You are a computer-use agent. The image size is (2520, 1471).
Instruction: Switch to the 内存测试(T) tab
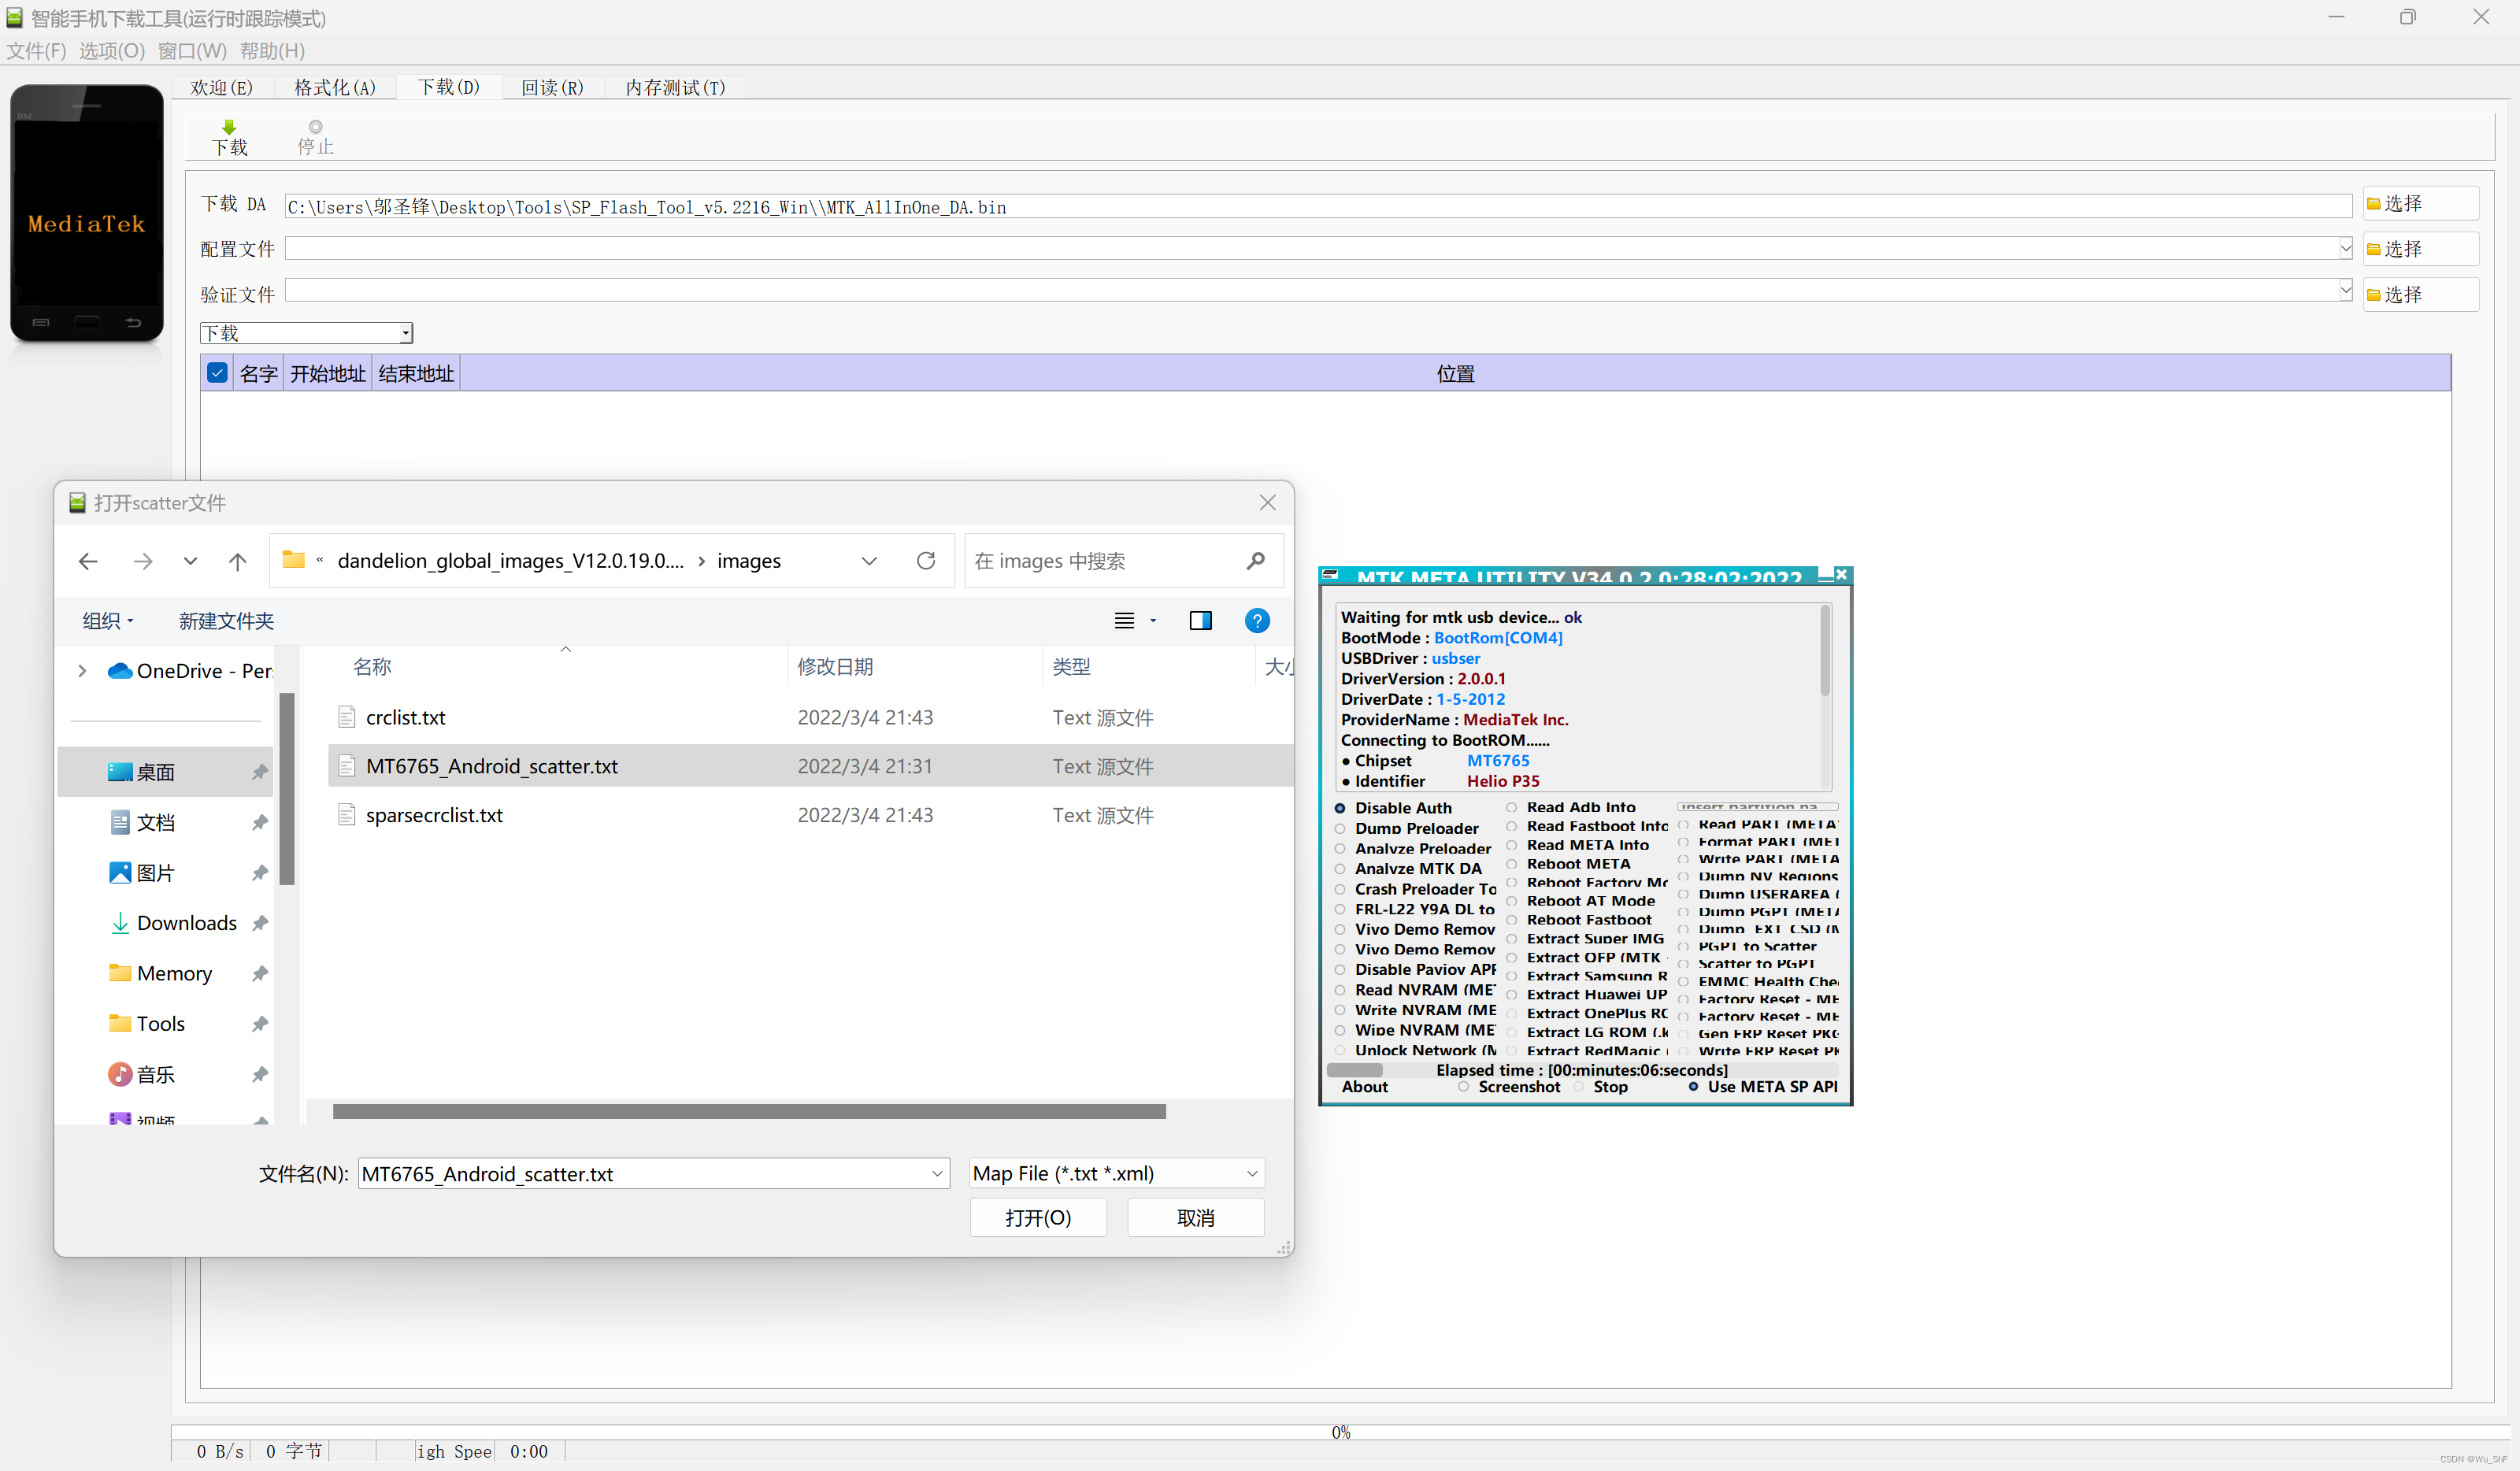(x=676, y=88)
